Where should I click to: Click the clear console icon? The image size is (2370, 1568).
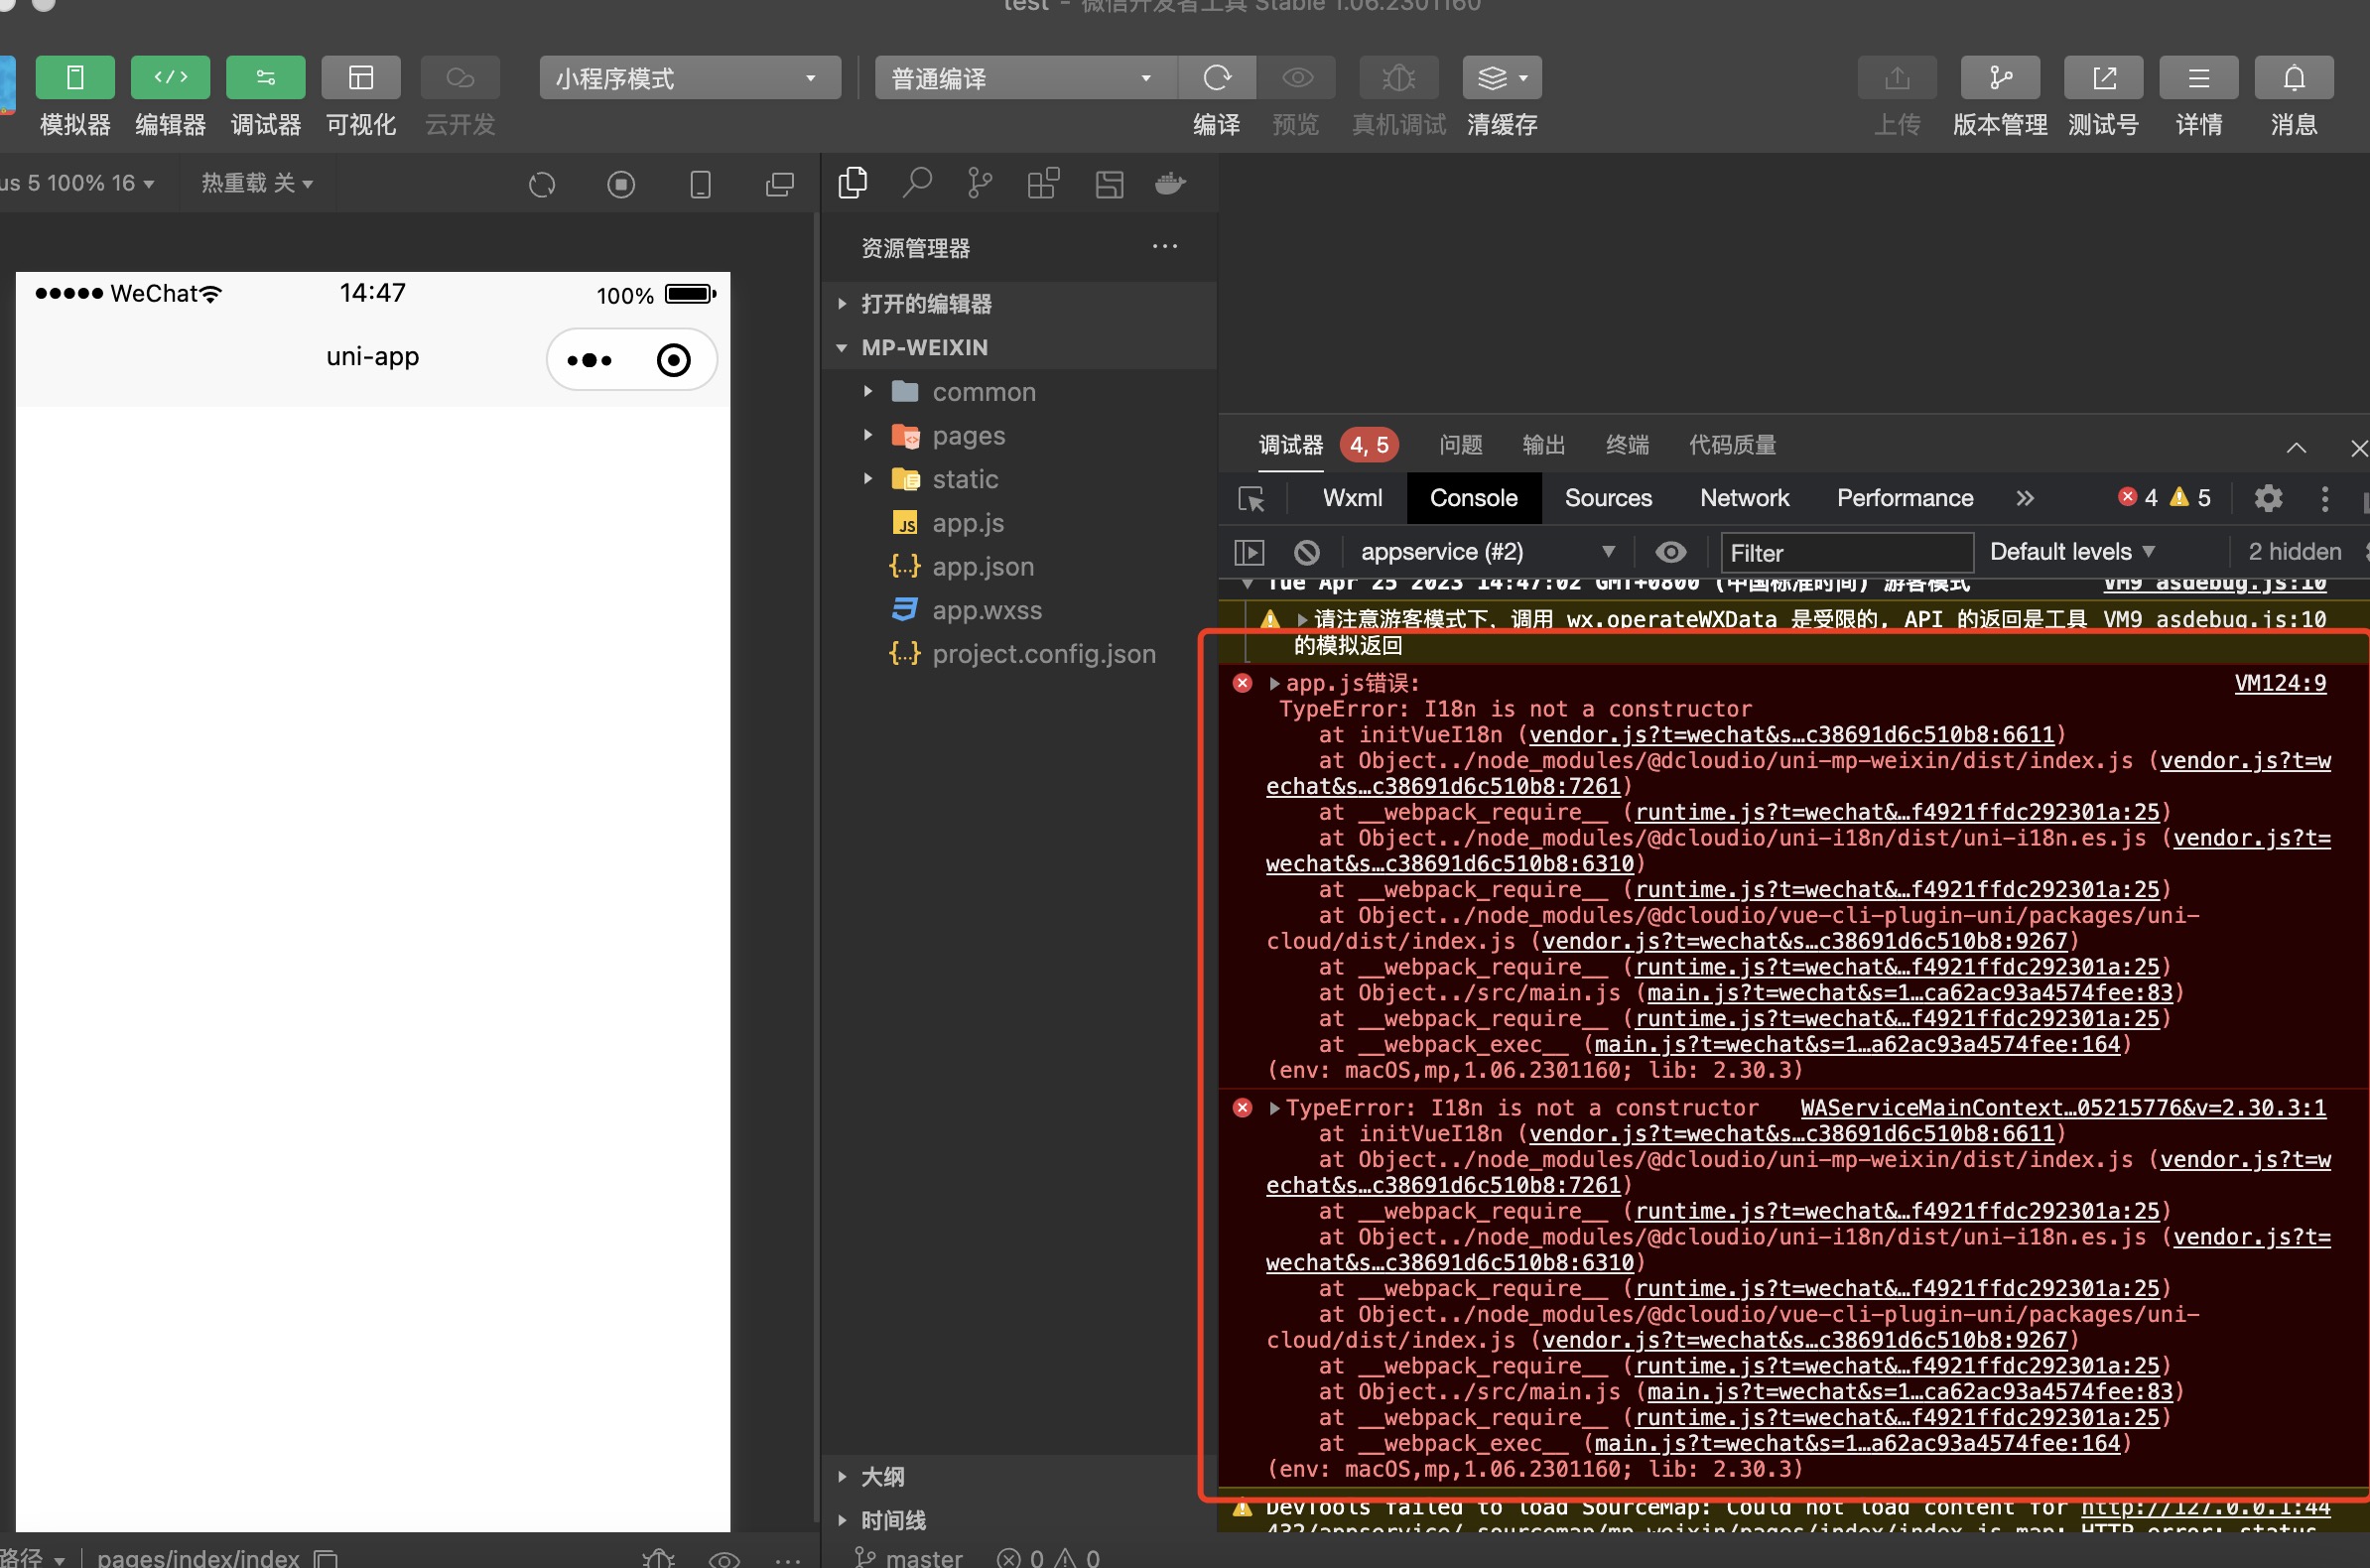pyautogui.click(x=1306, y=552)
